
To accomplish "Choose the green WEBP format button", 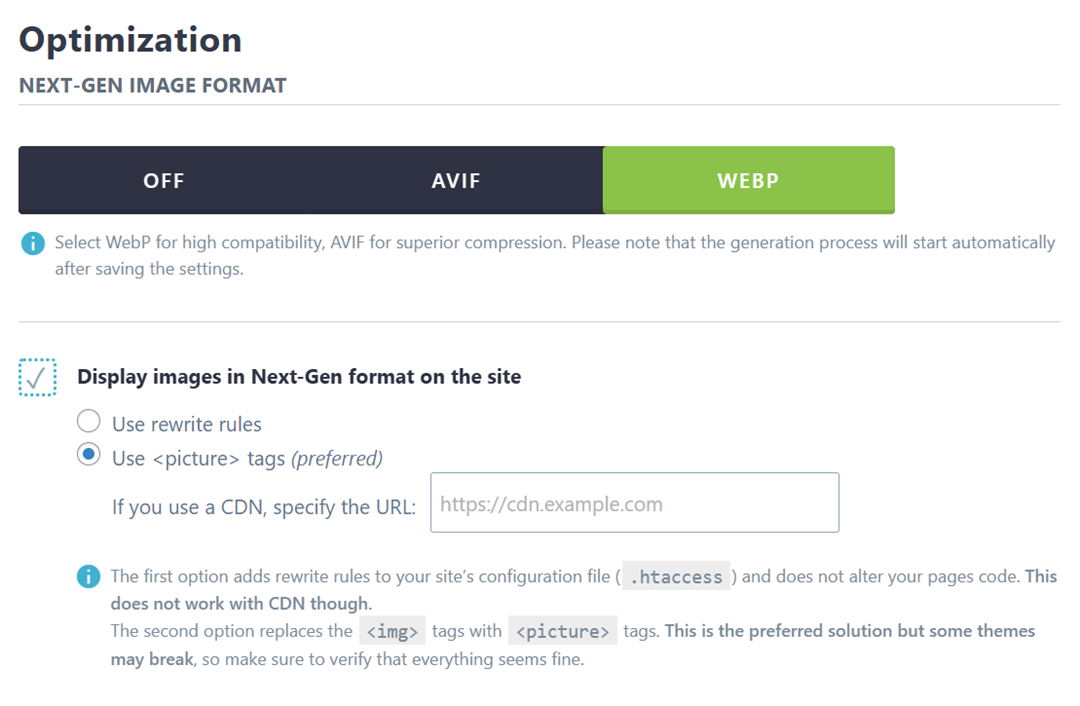I will (748, 181).
